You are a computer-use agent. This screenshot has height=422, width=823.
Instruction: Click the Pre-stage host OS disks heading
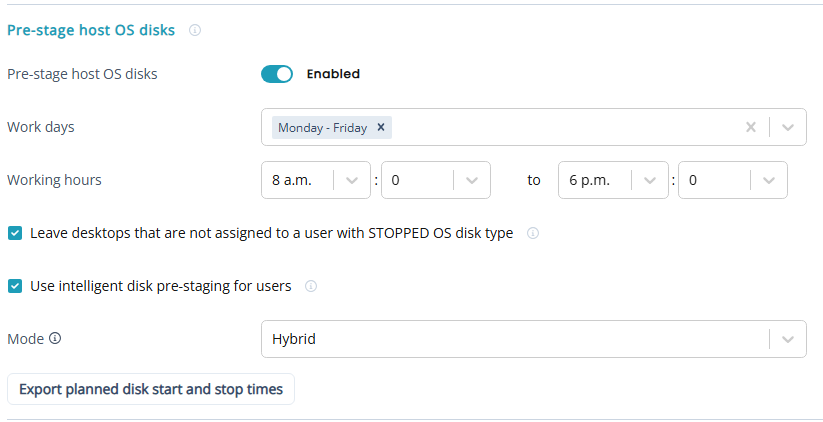coord(91,30)
